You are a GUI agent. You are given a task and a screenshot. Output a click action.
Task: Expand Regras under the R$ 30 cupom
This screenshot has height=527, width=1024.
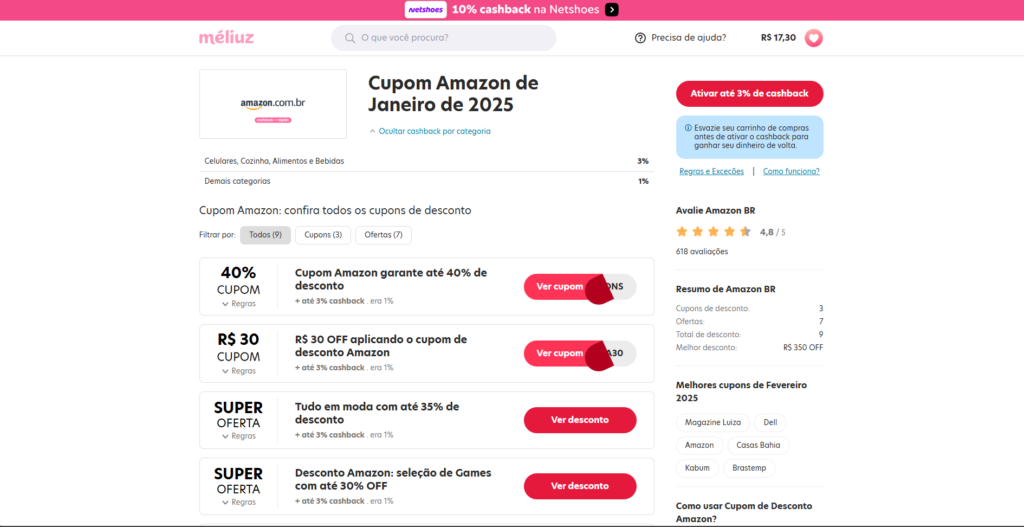coord(239,371)
